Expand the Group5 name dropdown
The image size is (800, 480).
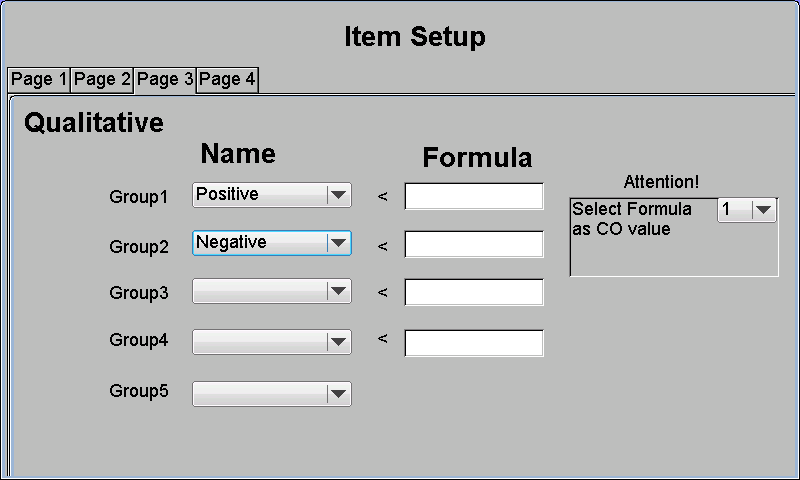272,394
